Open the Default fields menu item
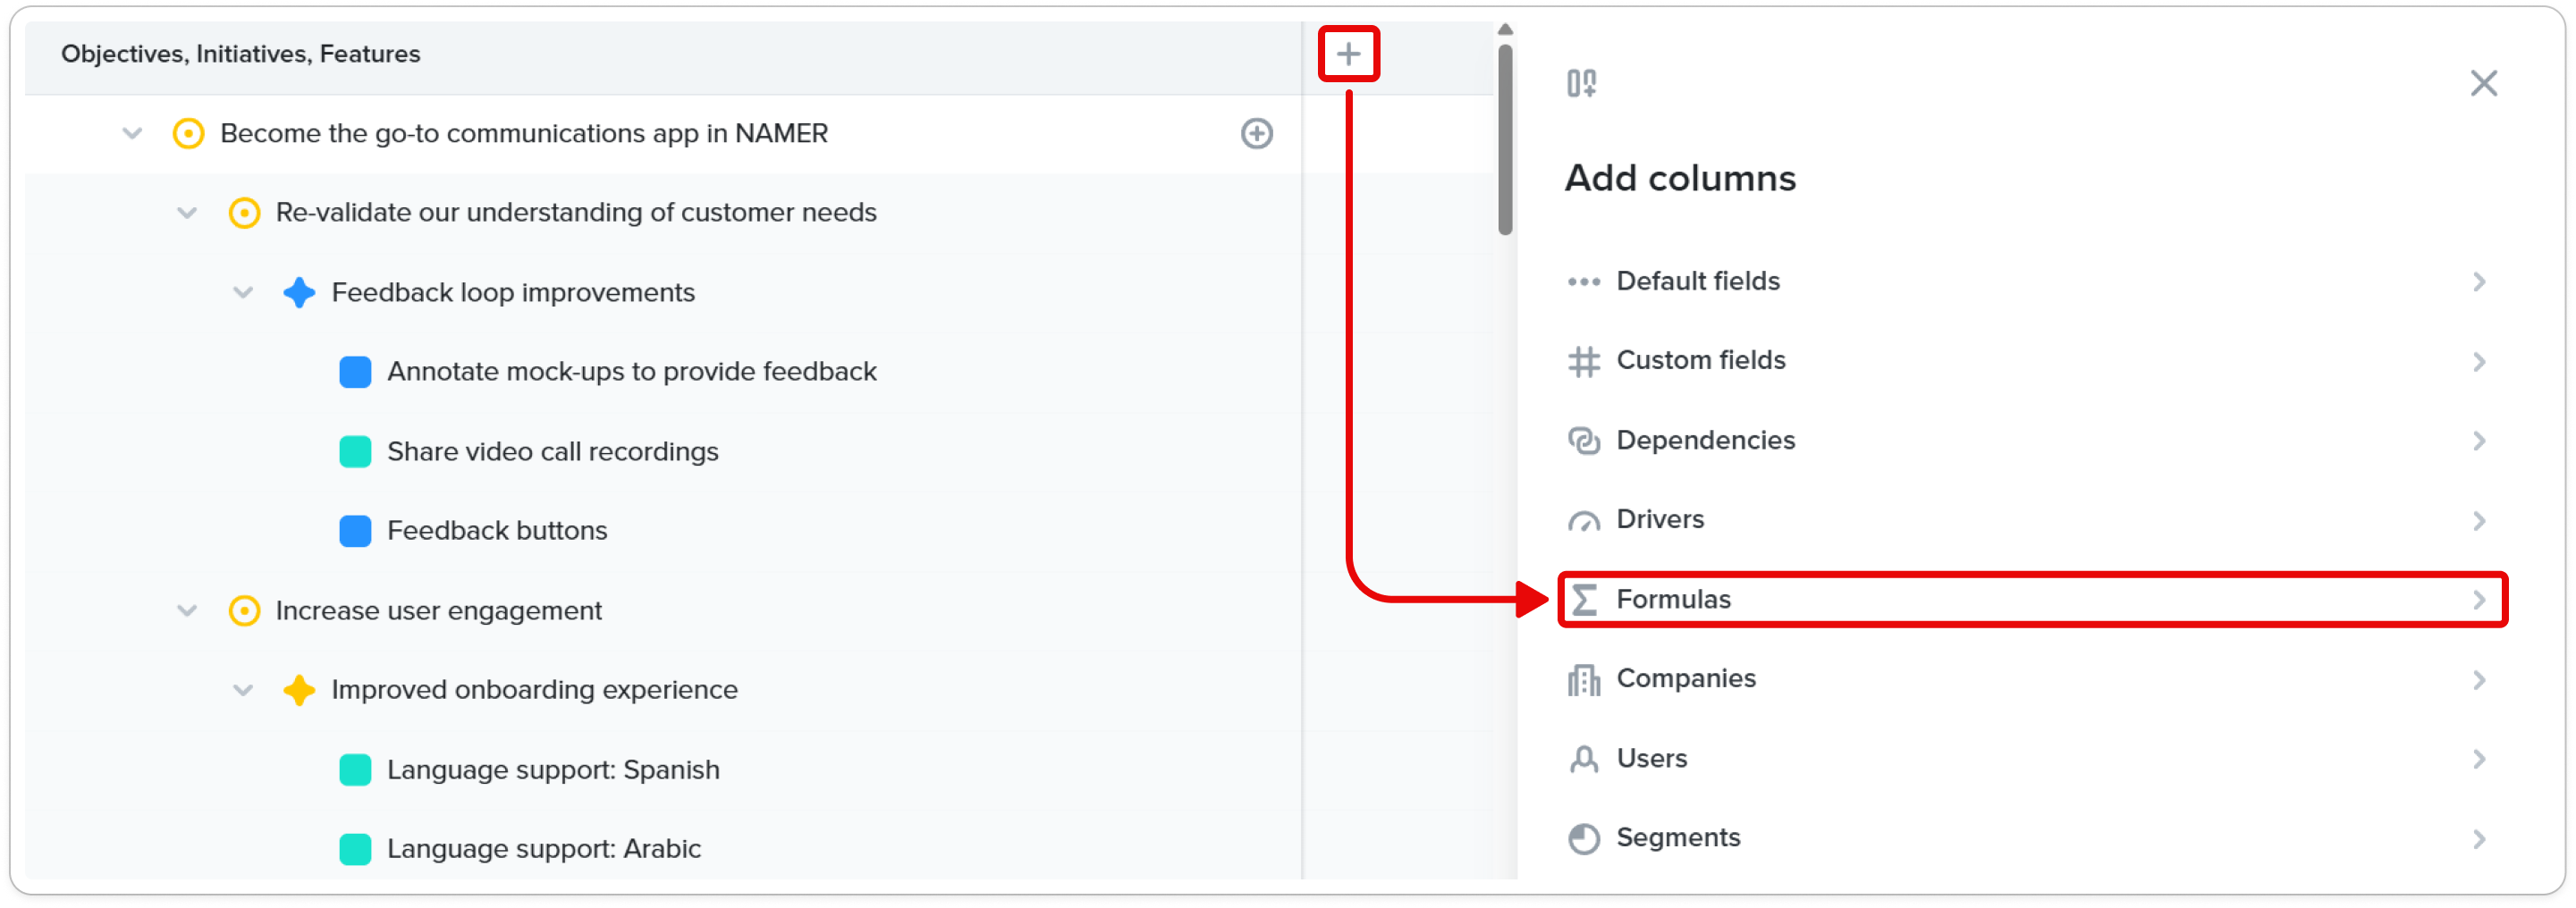Viewport: 2576px width, 908px height. [x=2031, y=281]
